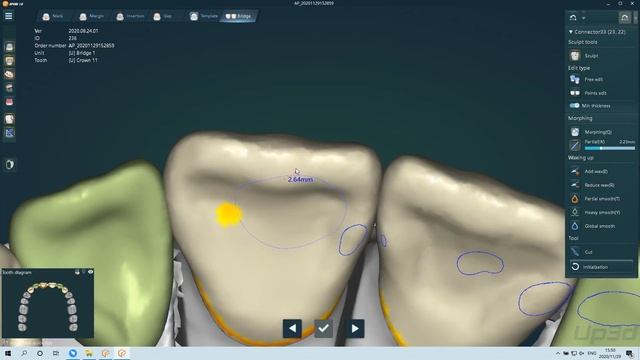Choose Points edit type
640x360 pixels.
point(588,93)
